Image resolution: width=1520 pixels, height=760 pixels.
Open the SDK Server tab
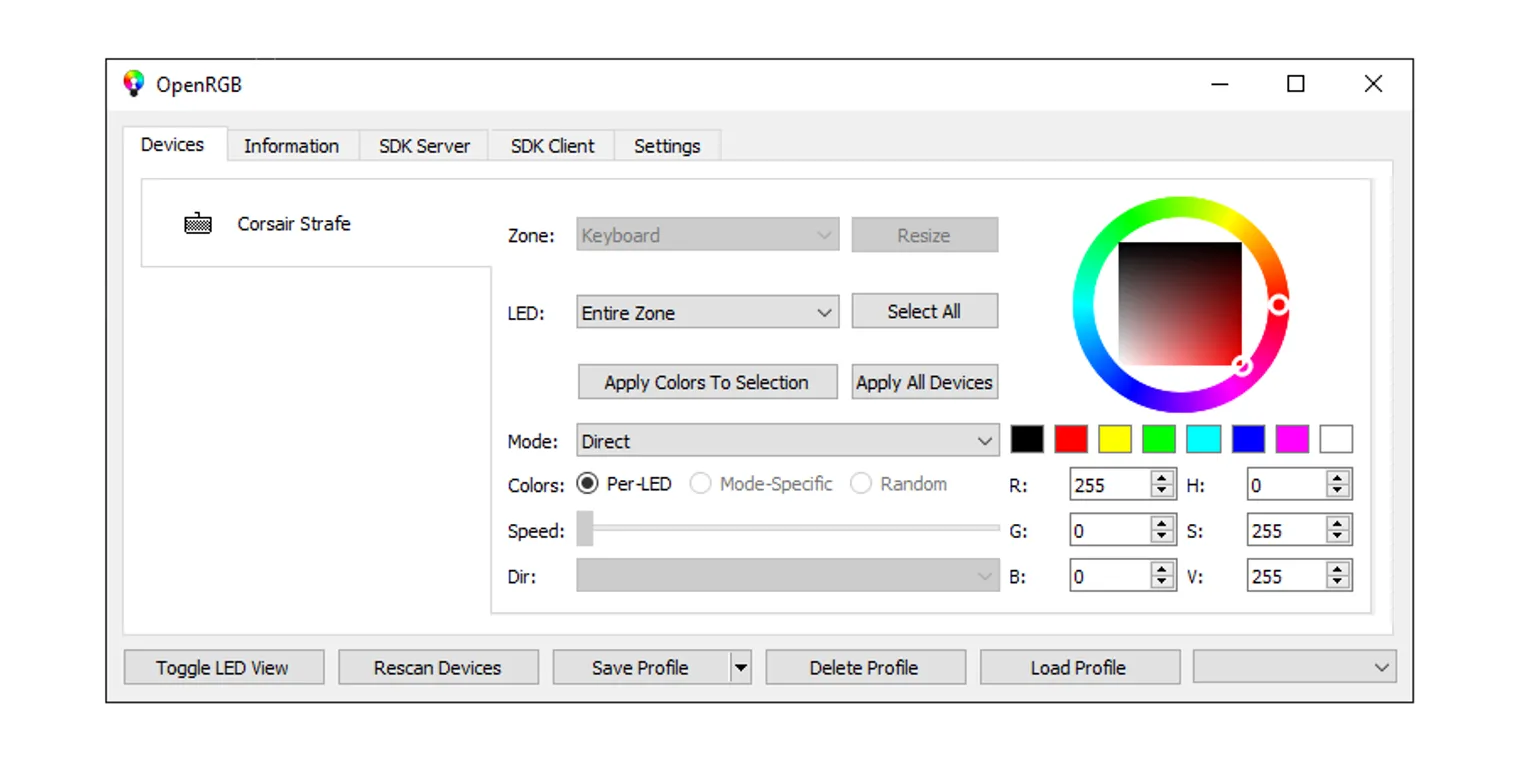tap(424, 146)
